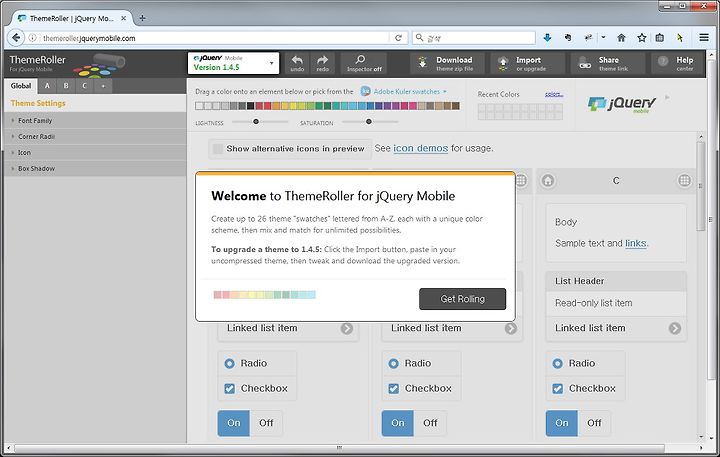
Task: Click chevron on swatch C linked list item
Action: (x=675, y=328)
